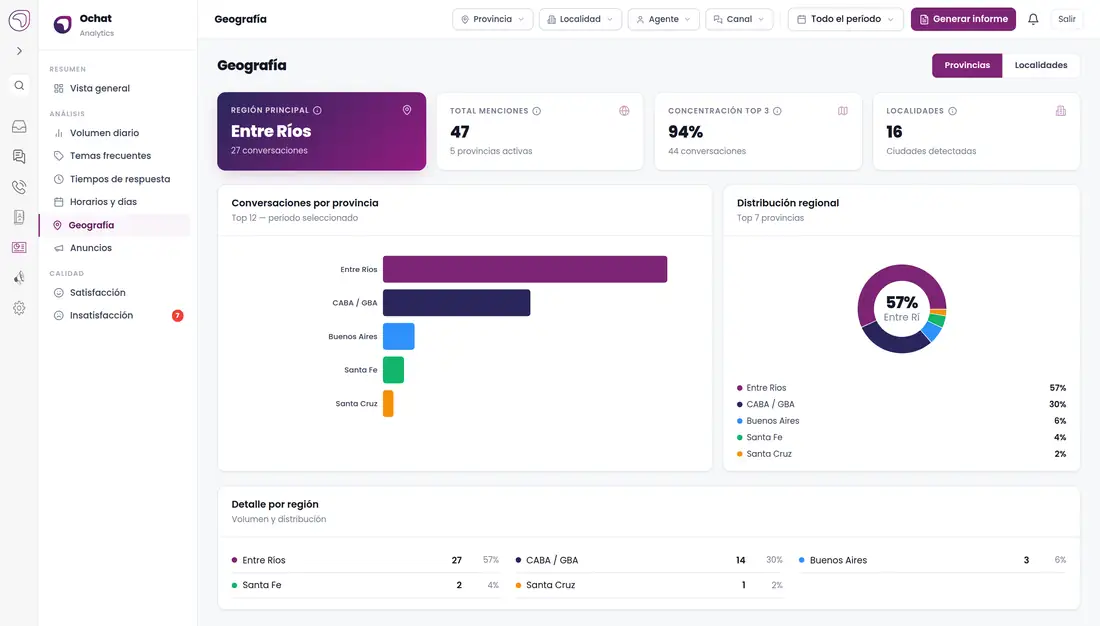Click info icon next to Concentración Top 3
This screenshot has width=1100, height=626.
click(777, 111)
